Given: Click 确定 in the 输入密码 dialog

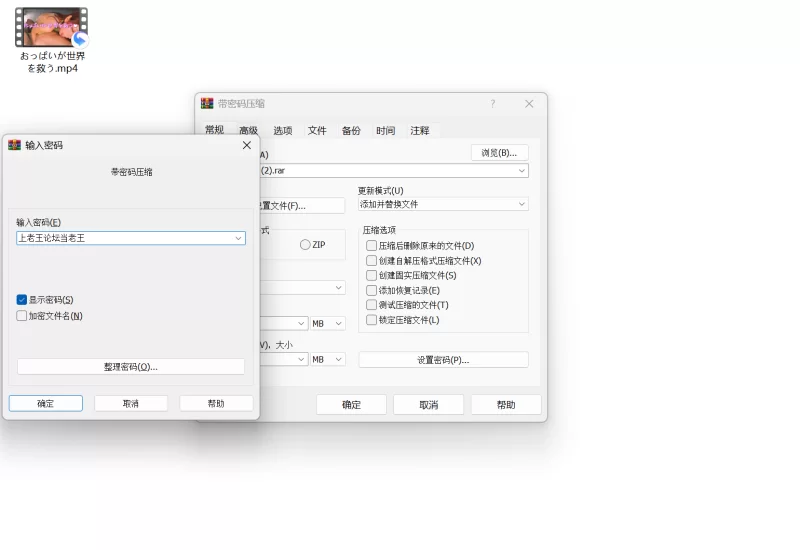Looking at the screenshot, I should tap(46, 403).
